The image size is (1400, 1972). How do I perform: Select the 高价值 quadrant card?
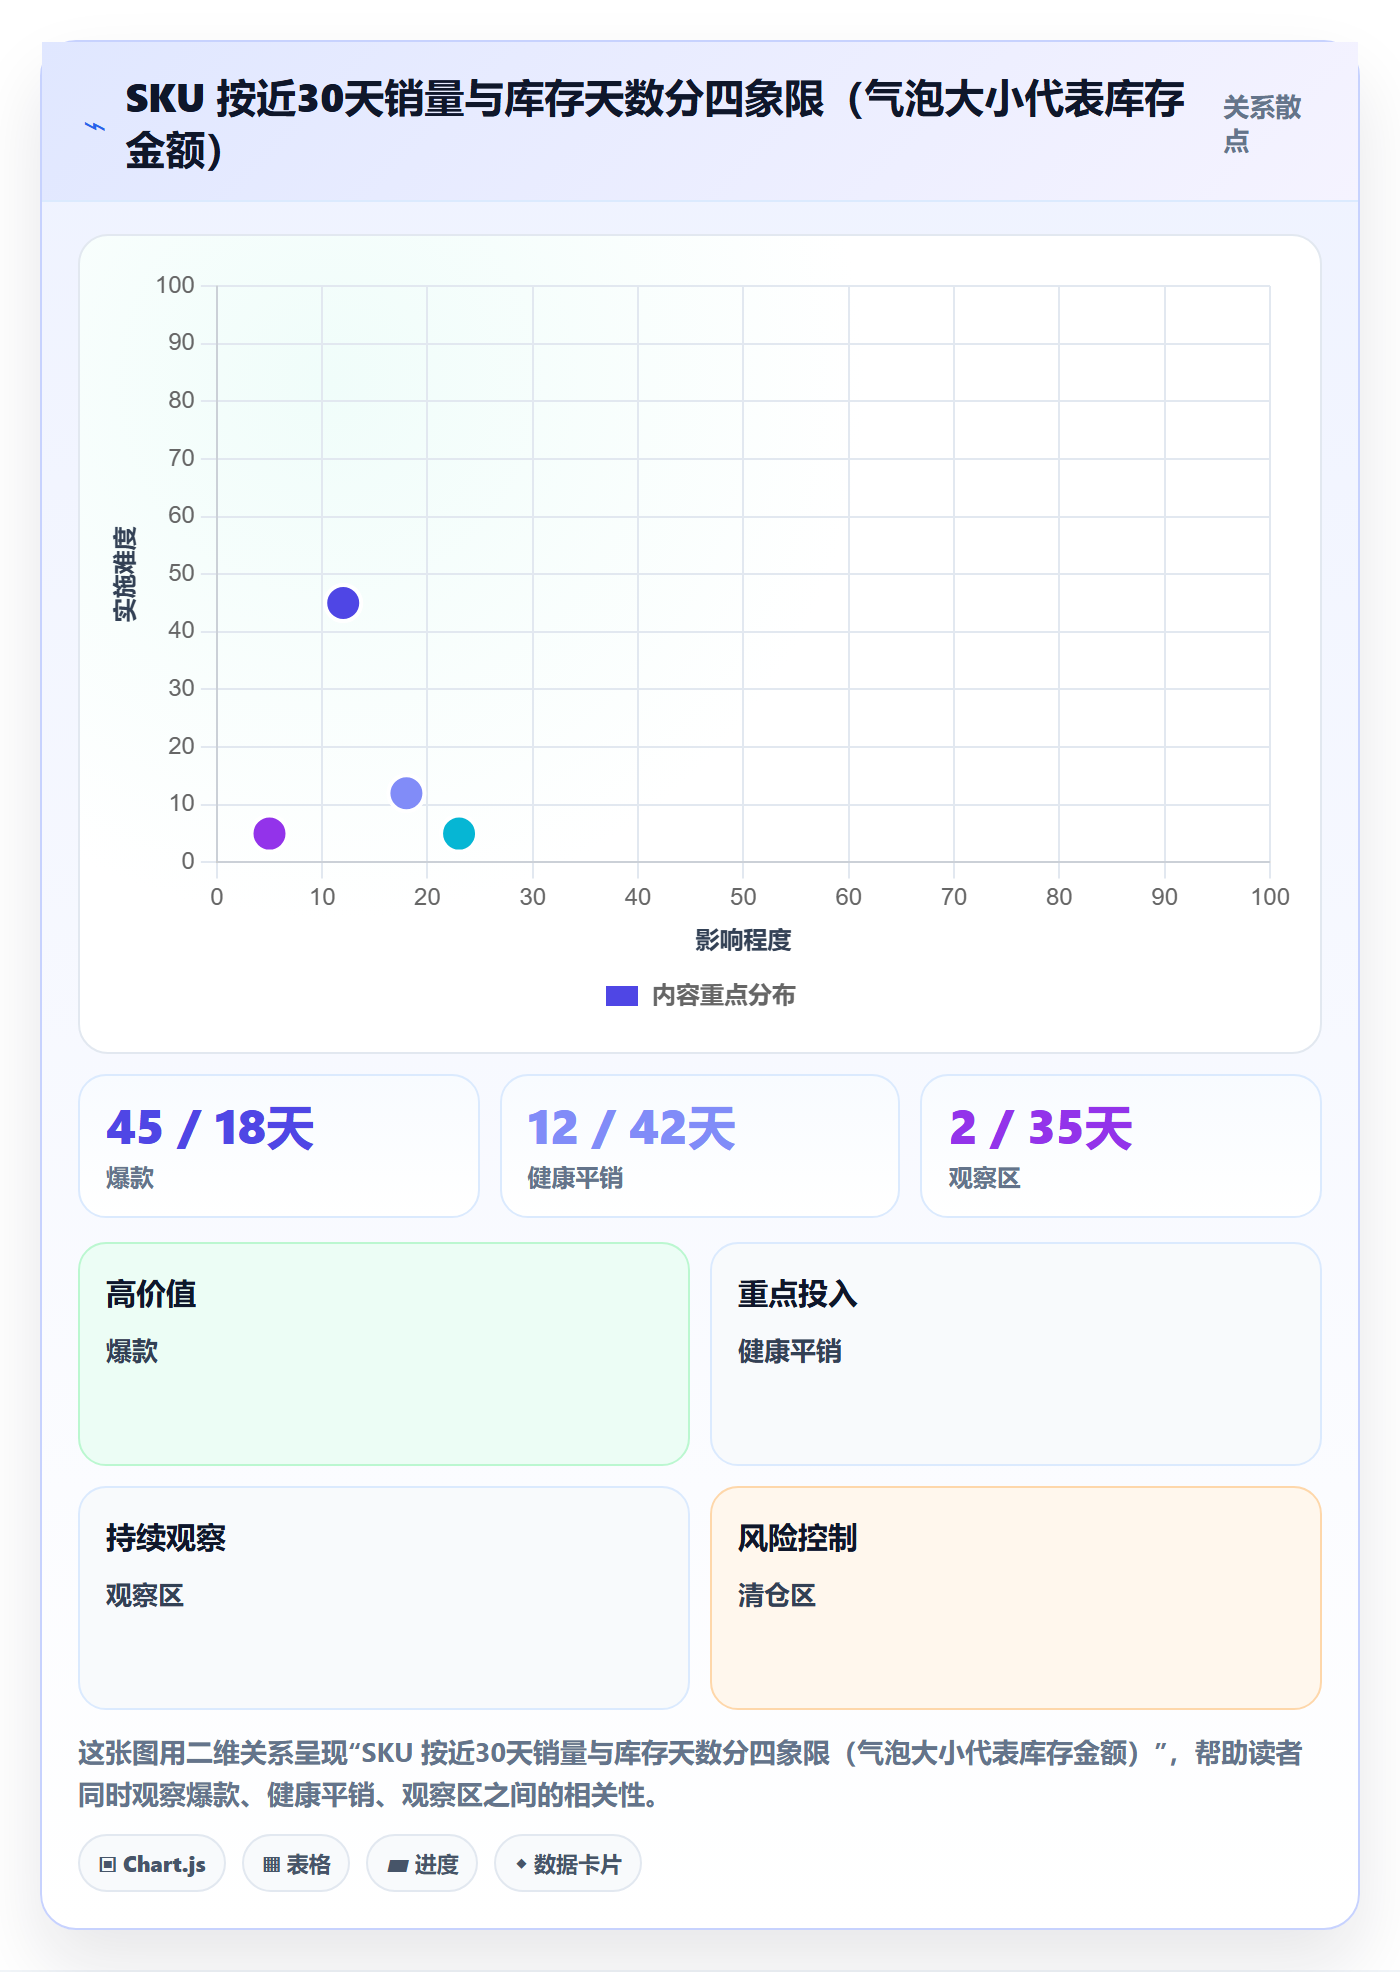(x=384, y=1354)
